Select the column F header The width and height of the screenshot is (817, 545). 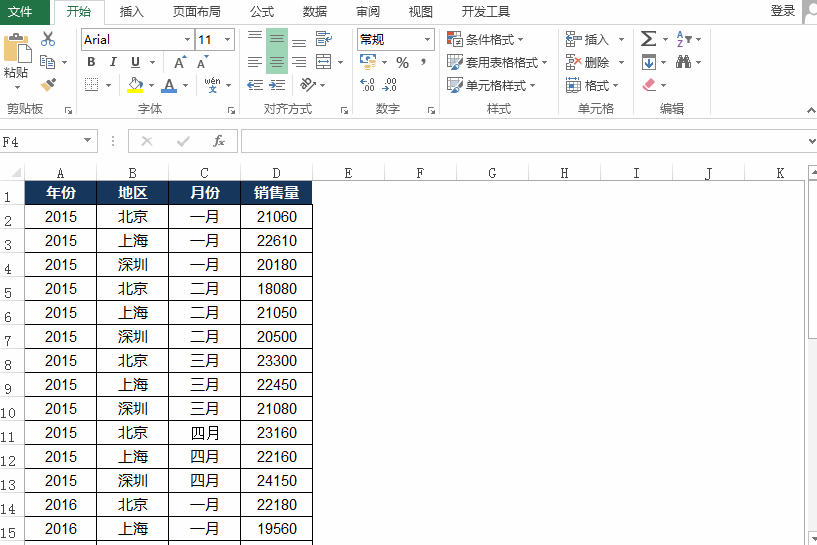[420, 173]
